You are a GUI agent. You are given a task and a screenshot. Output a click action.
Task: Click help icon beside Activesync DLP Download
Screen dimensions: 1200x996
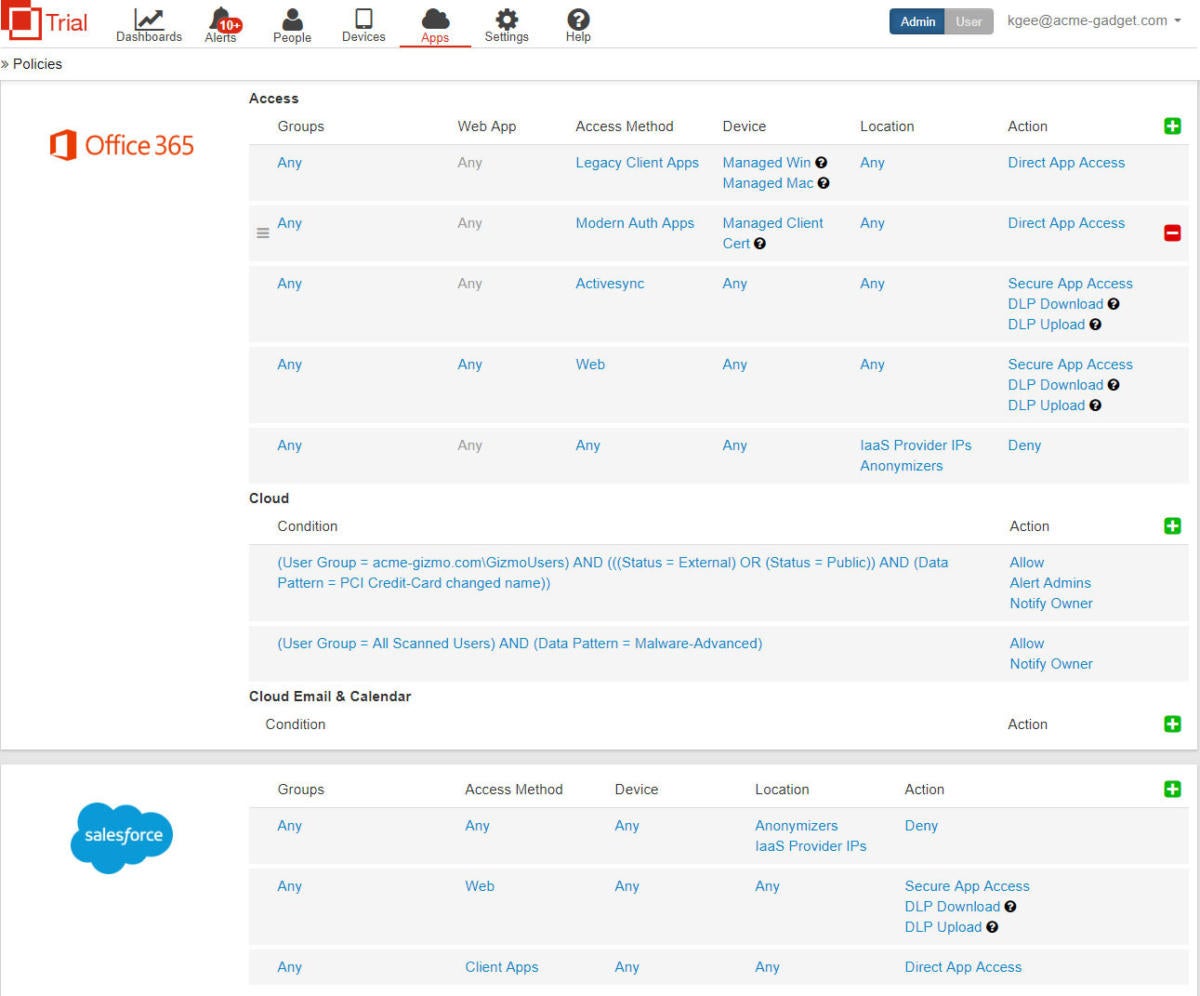point(1113,304)
